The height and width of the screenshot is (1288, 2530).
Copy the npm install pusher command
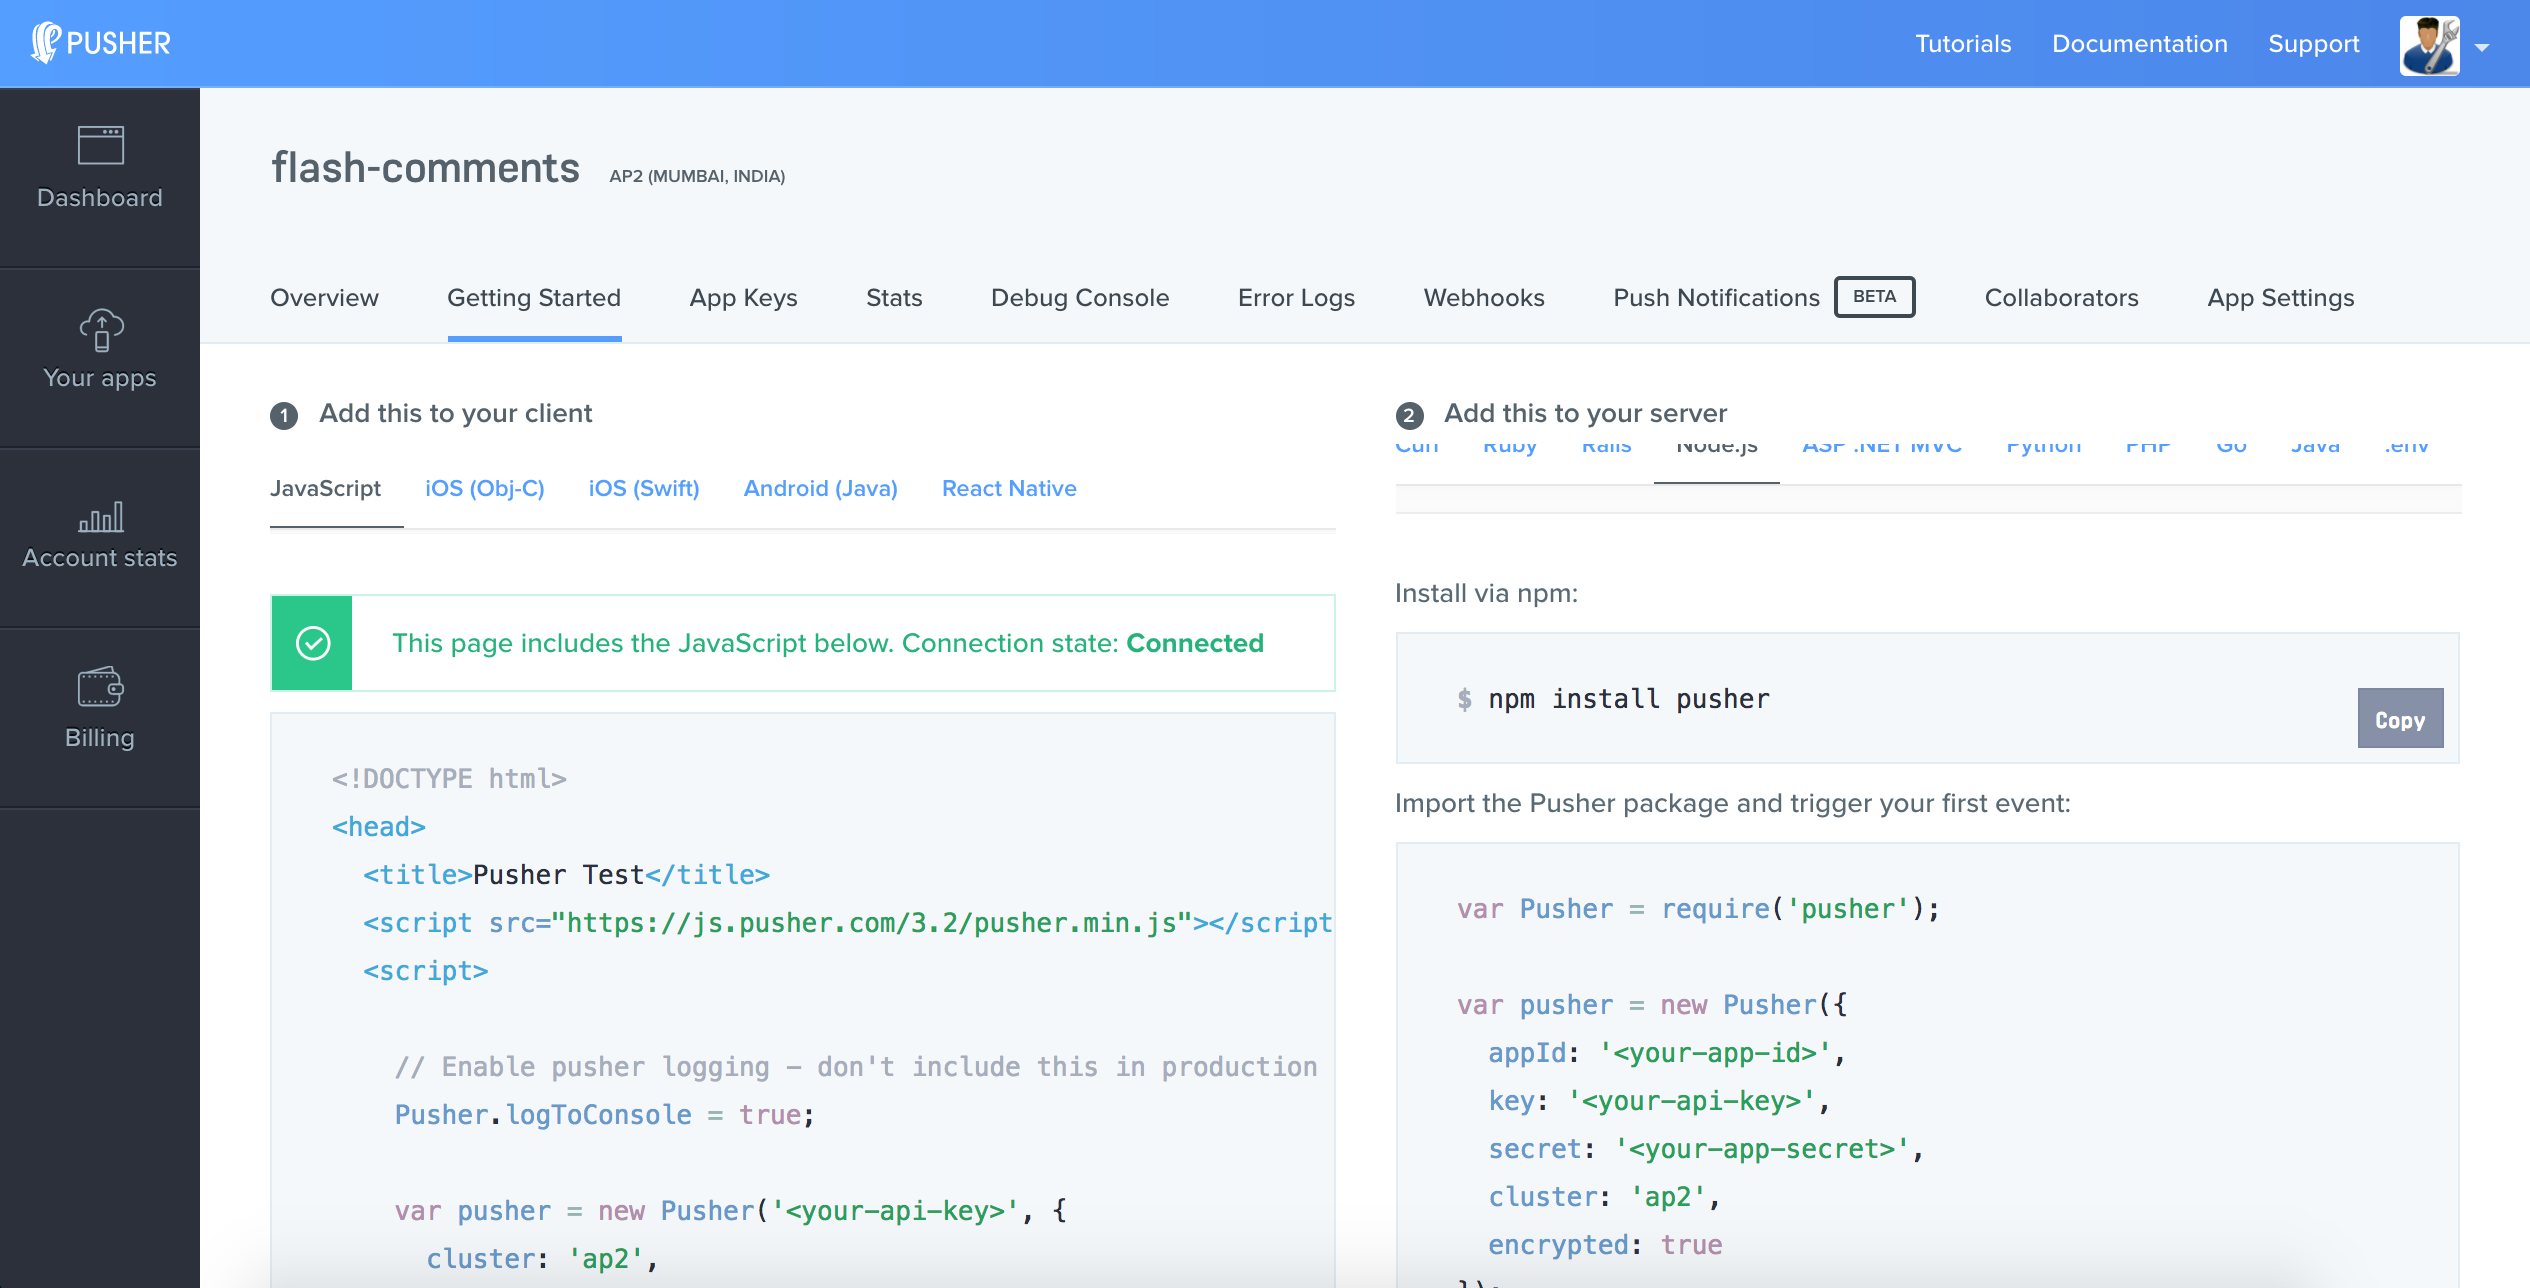(x=2400, y=718)
